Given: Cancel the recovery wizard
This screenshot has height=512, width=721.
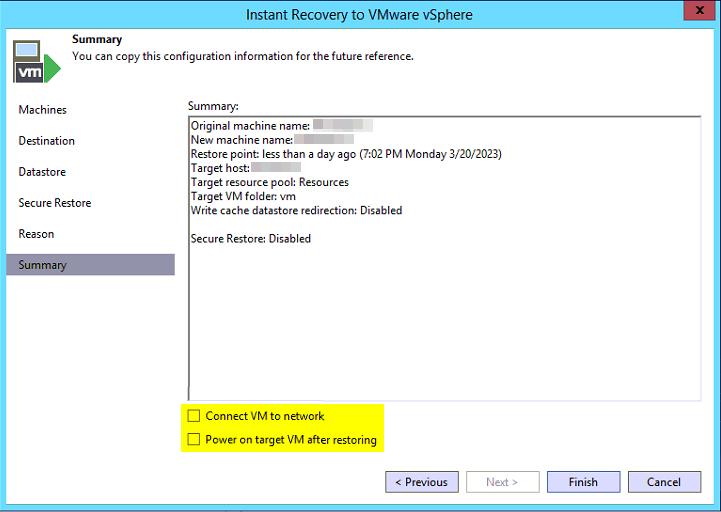Looking at the screenshot, I should click(x=664, y=482).
